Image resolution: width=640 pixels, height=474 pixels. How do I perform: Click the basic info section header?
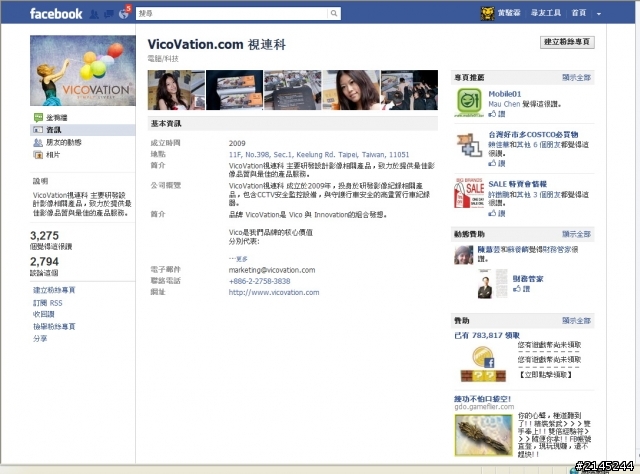pos(293,123)
